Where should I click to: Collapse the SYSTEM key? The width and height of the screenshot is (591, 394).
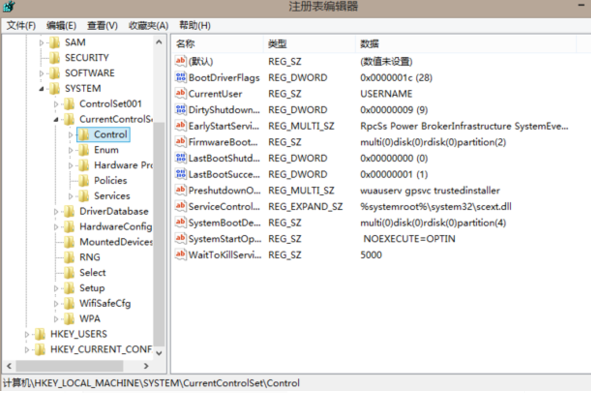click(x=41, y=89)
